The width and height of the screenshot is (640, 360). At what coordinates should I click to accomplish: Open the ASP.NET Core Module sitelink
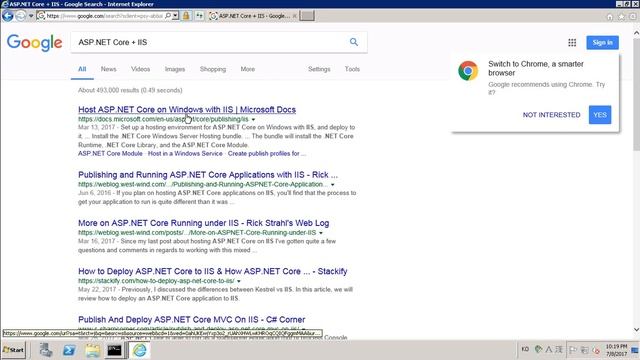pos(110,153)
